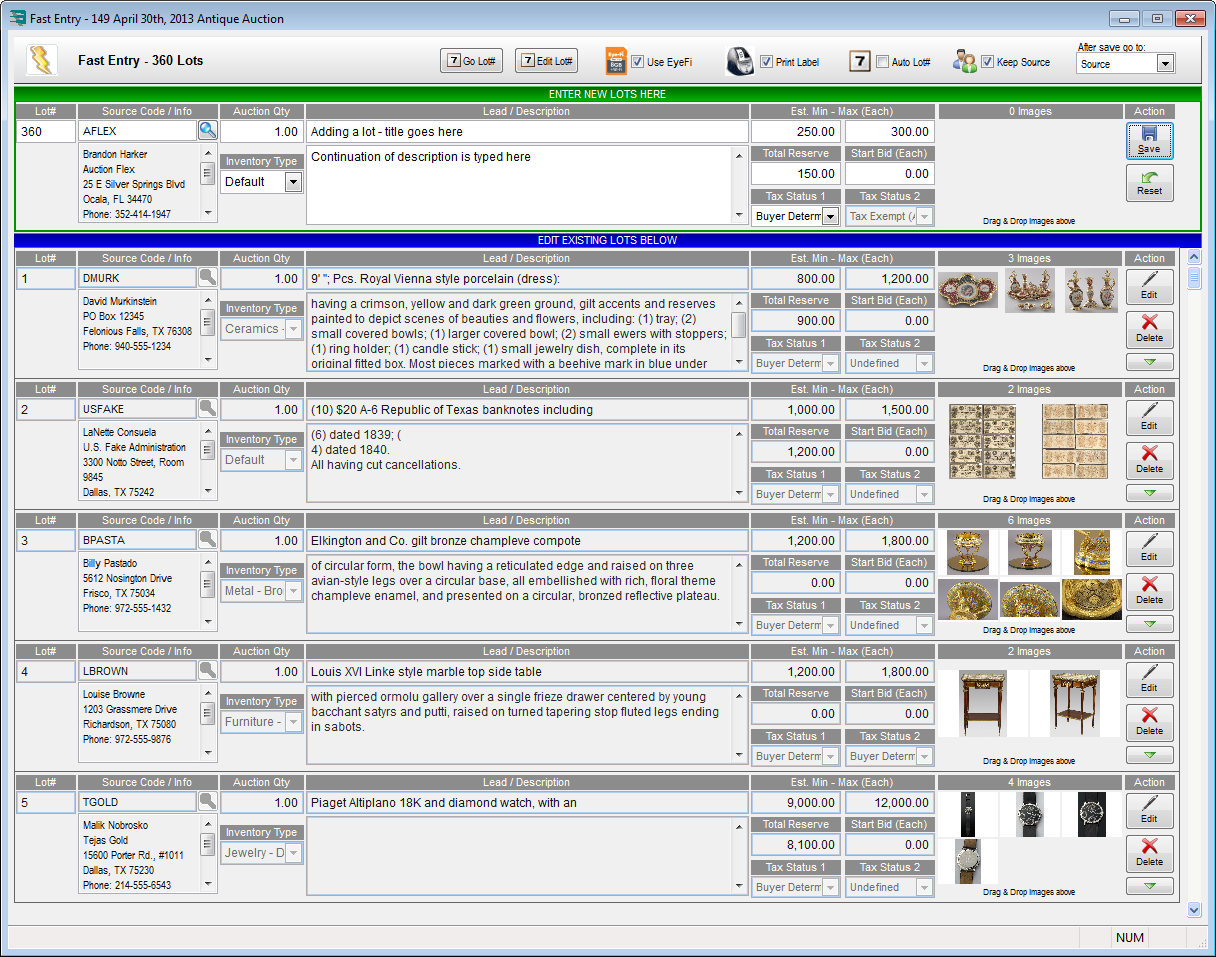Click the search magnifier beside DMURK
The width and height of the screenshot is (1216, 957).
[207, 278]
